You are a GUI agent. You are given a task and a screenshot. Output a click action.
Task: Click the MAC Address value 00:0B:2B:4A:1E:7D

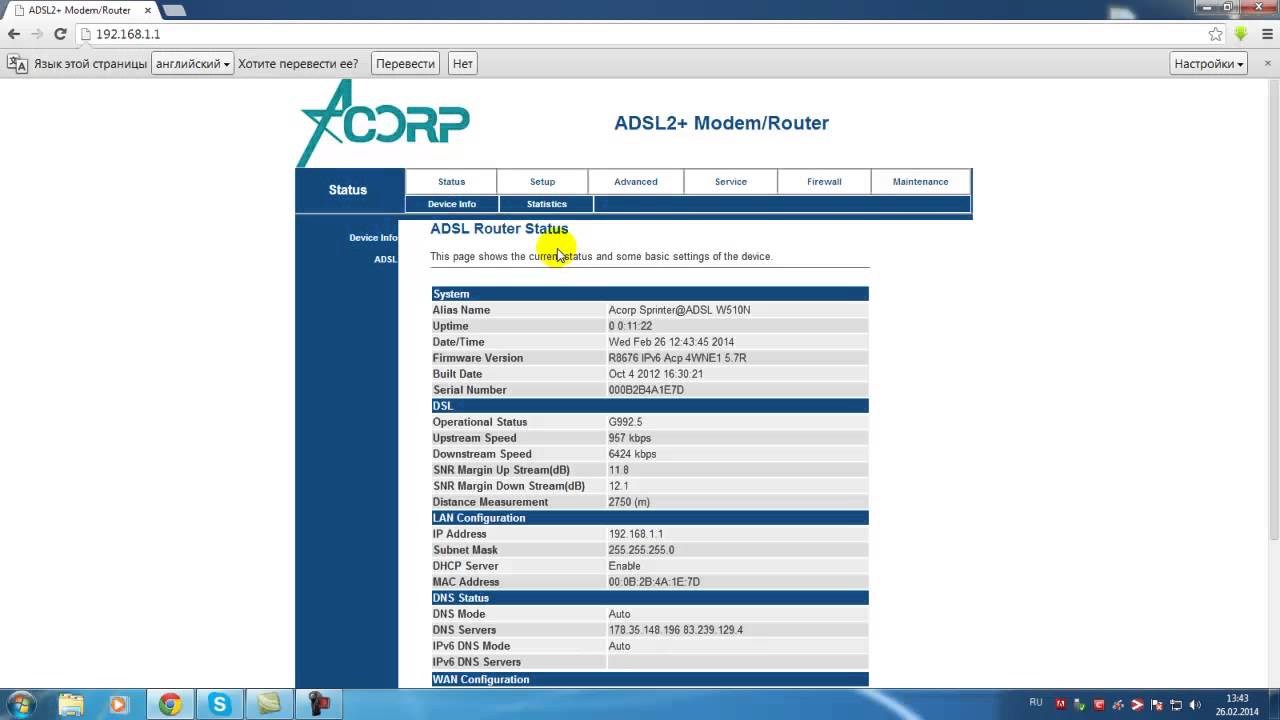click(654, 582)
